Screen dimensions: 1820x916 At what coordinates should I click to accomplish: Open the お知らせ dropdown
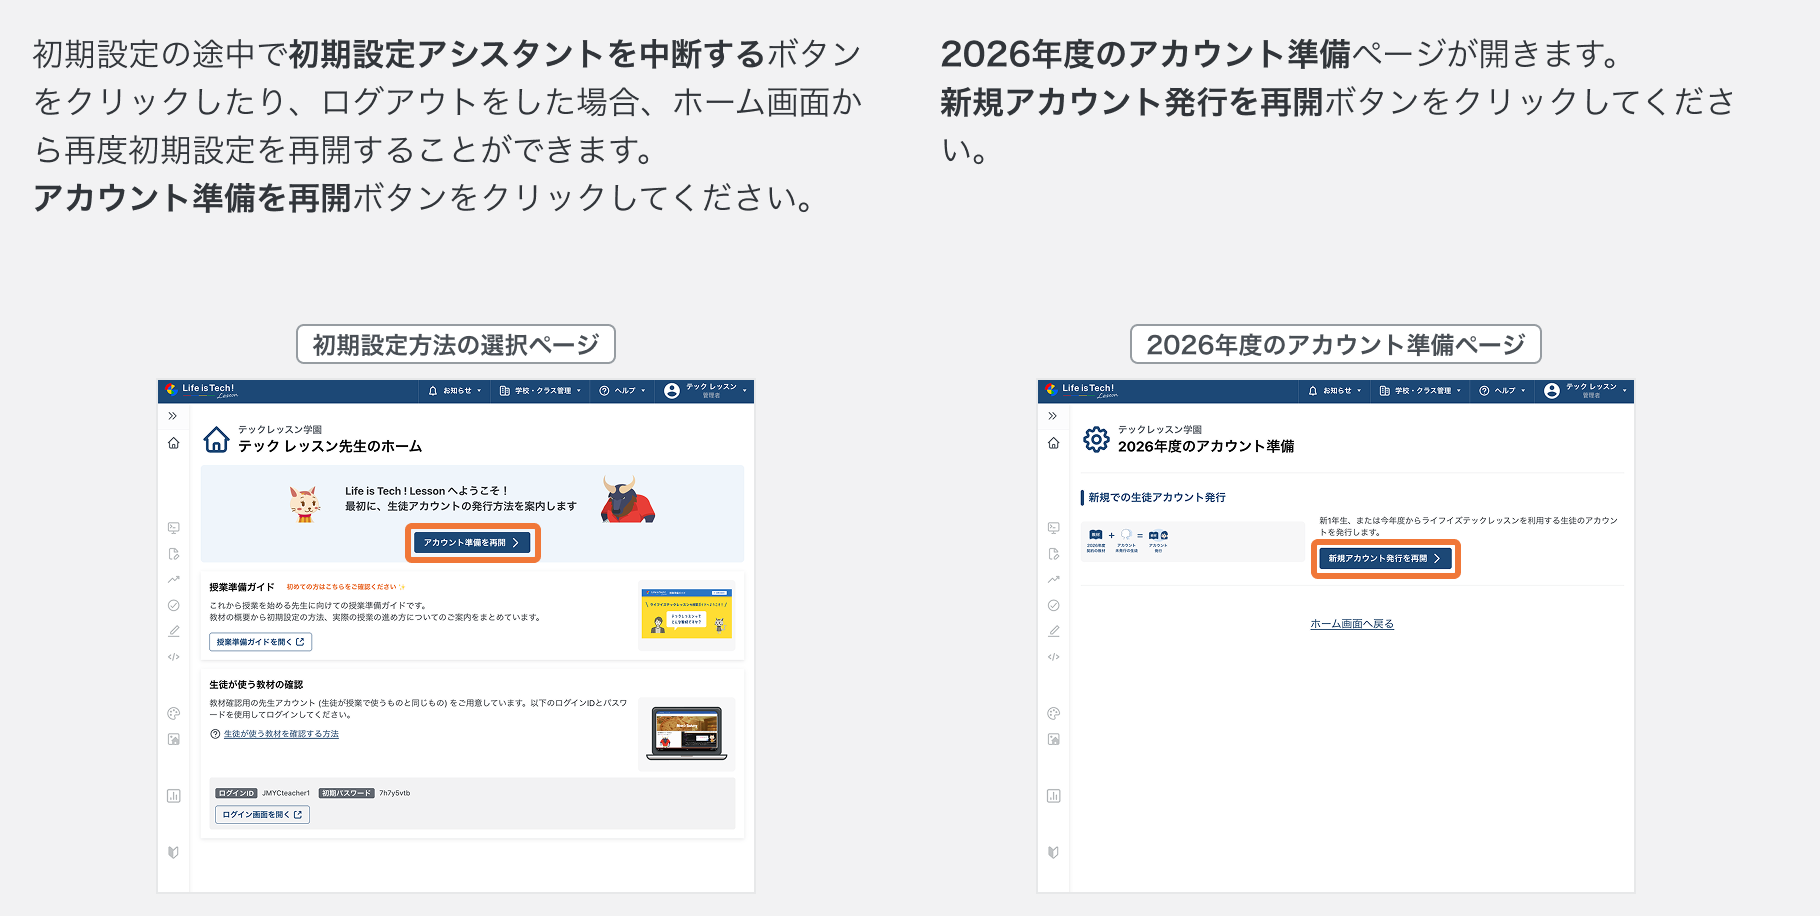point(455,391)
